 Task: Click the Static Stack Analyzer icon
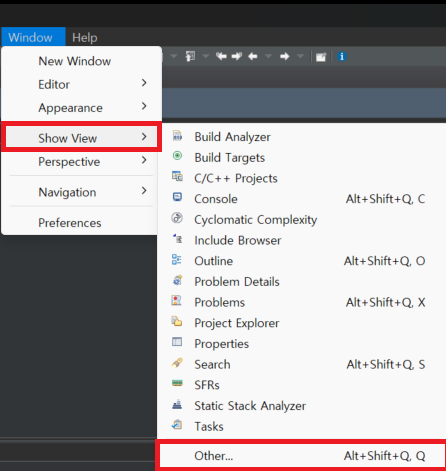177,404
